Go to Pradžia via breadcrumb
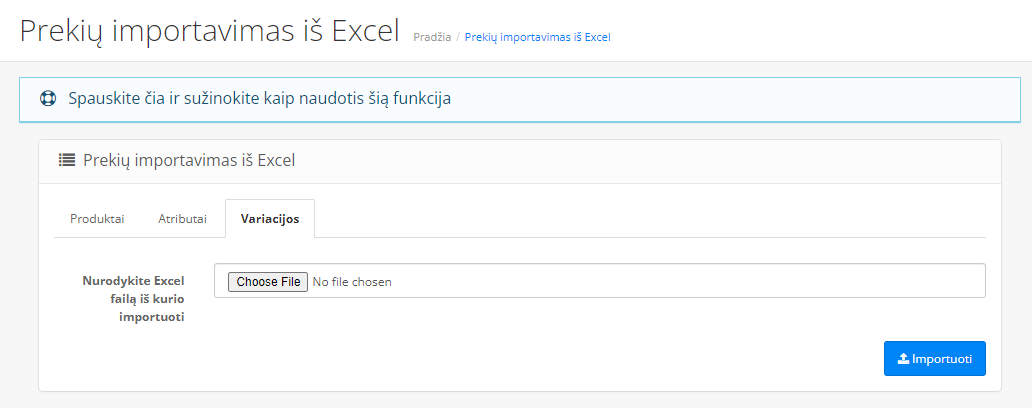This screenshot has width=1032, height=408. pyautogui.click(x=432, y=38)
